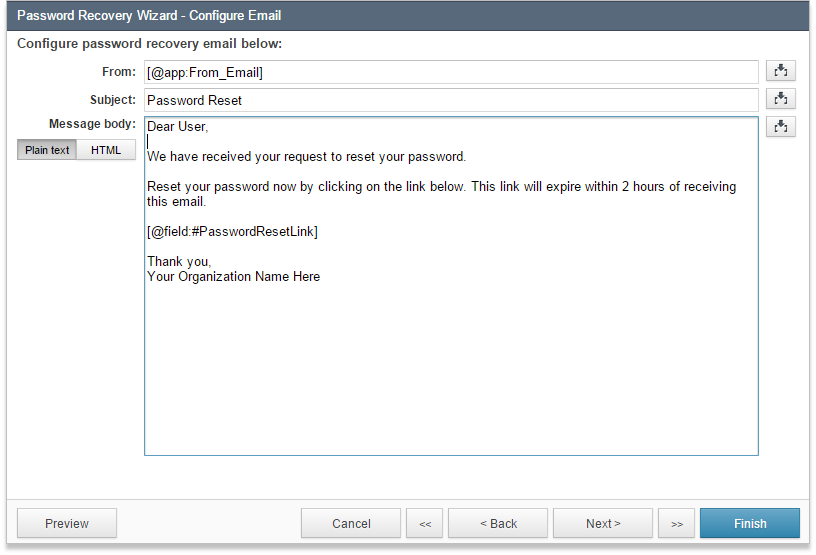Proceed with the Next > button
The image size is (816, 555).
coord(603,523)
